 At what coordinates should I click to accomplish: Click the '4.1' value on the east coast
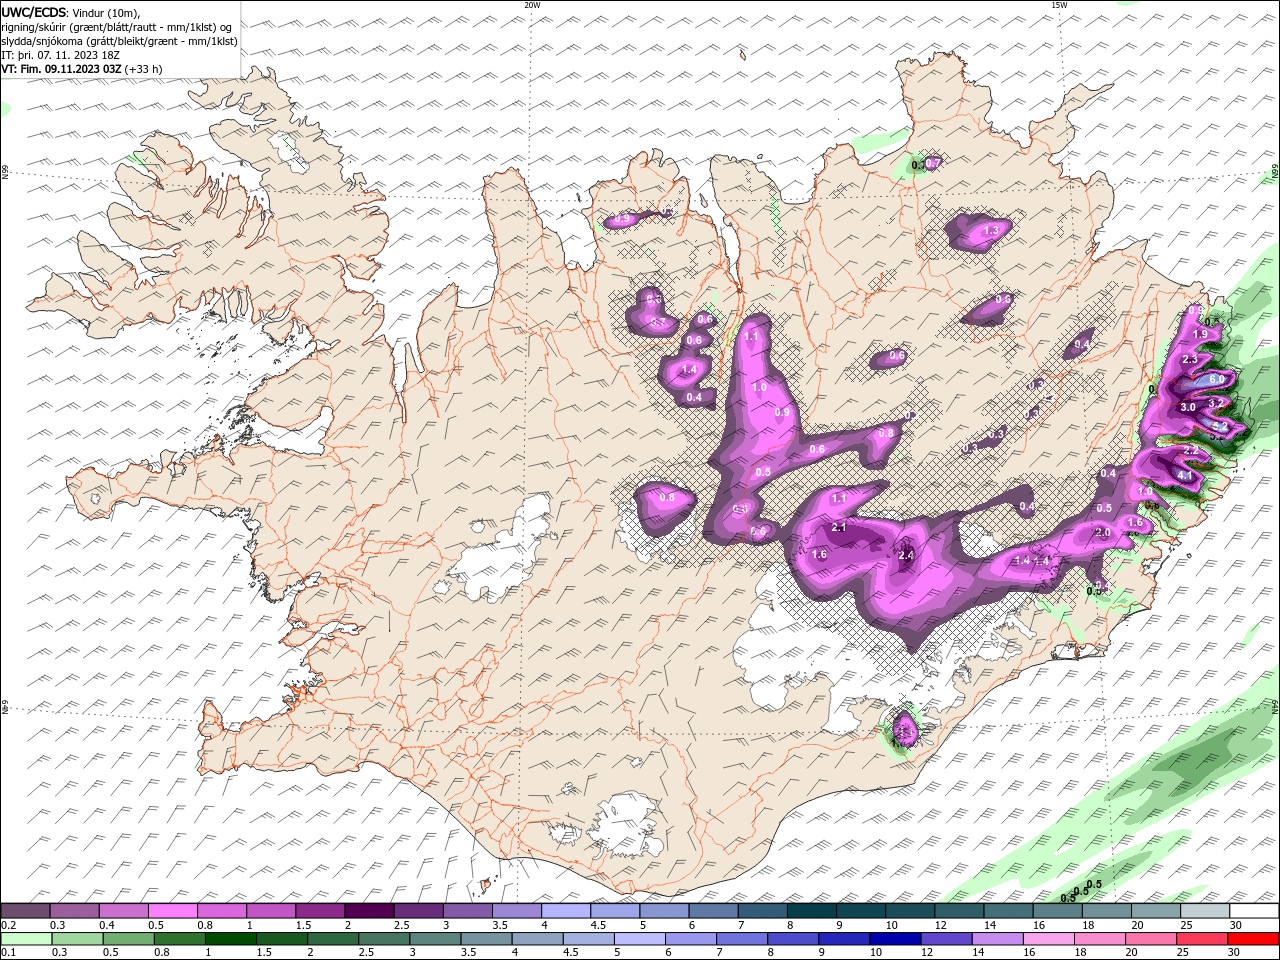(x=1185, y=476)
